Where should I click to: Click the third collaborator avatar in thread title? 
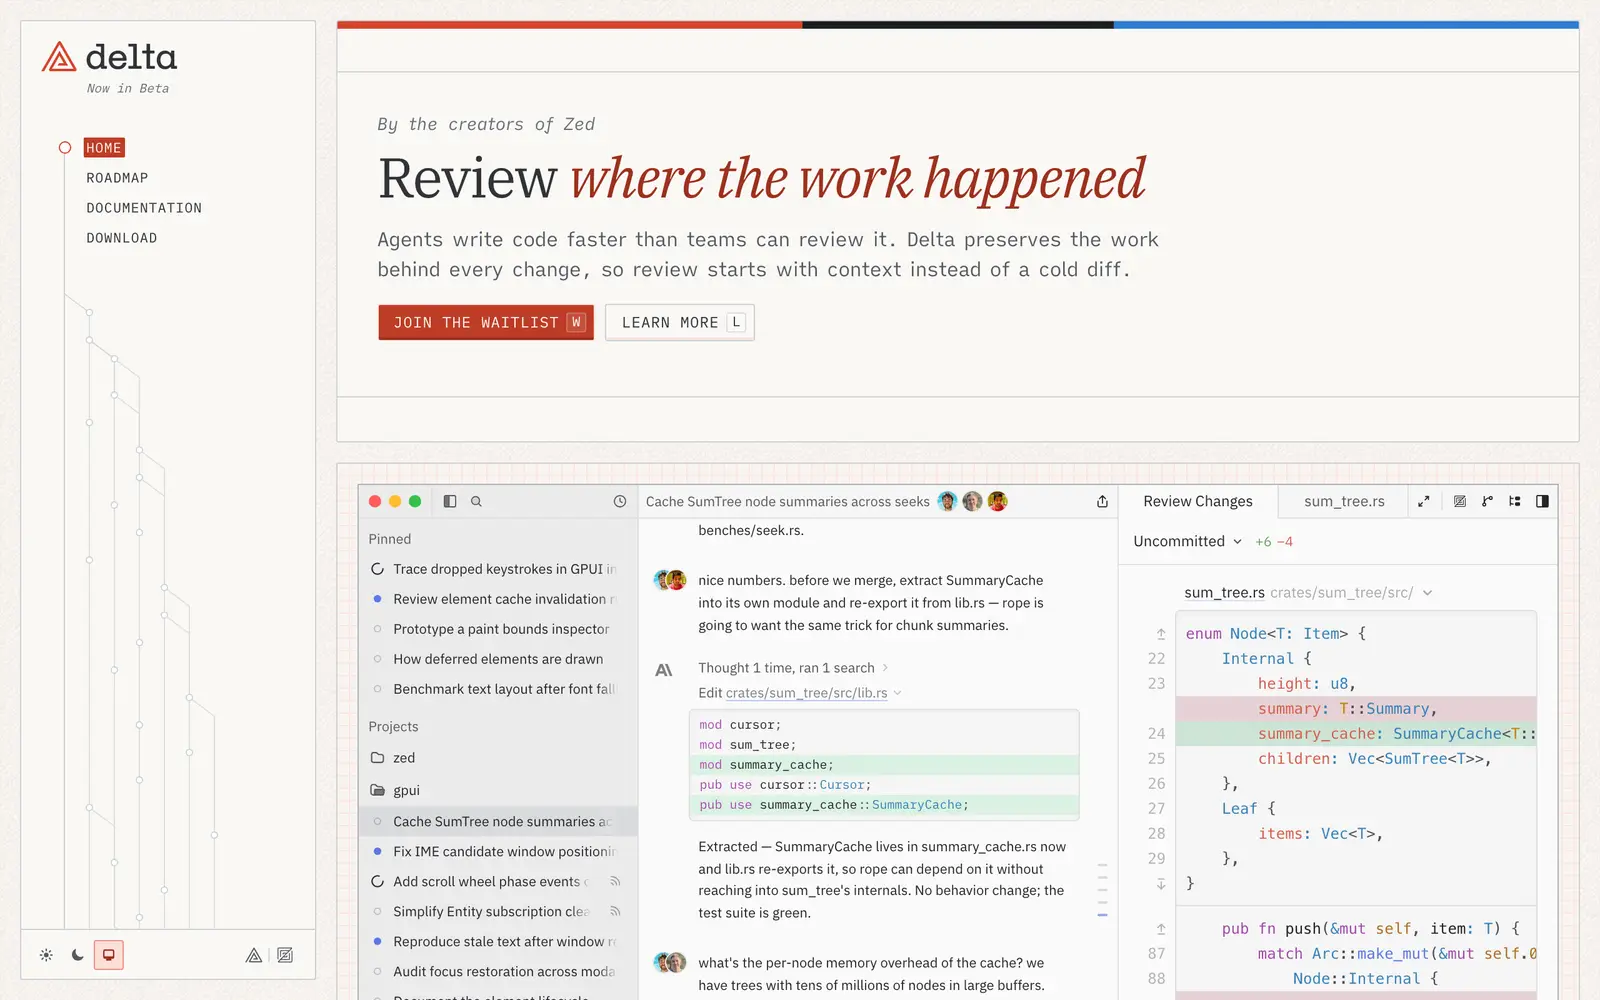pyautogui.click(x=997, y=501)
